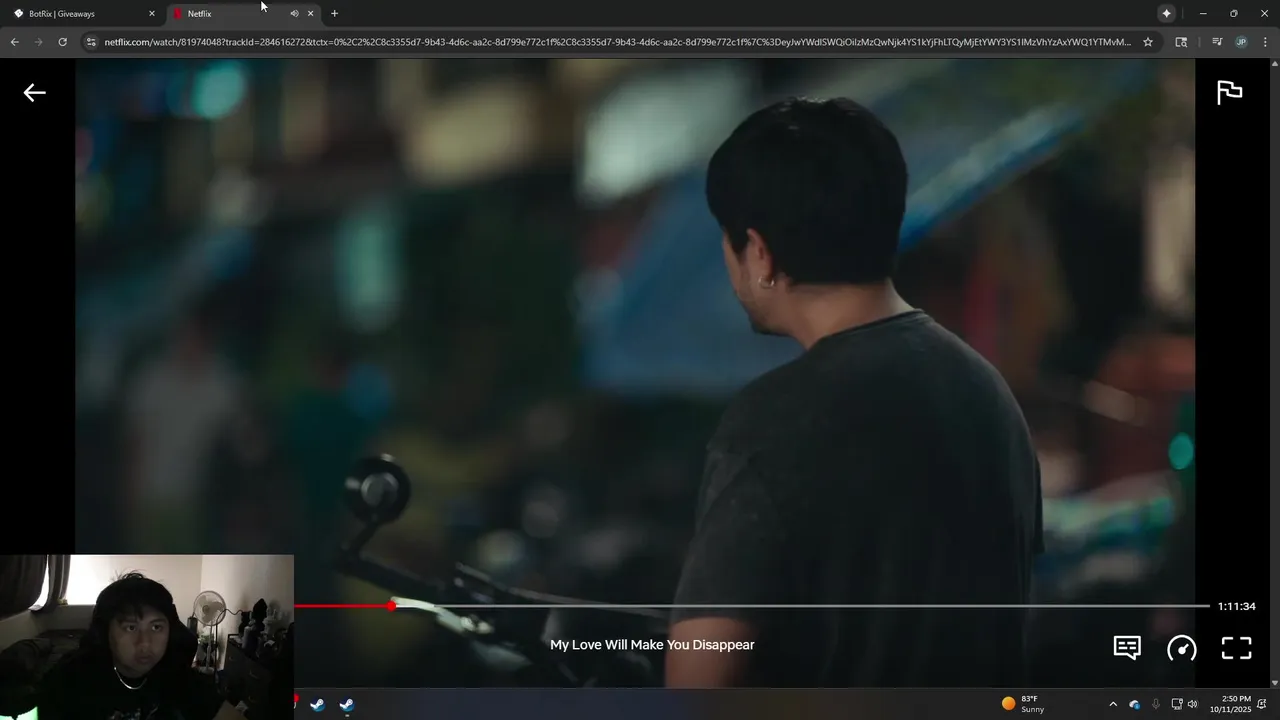Open the second Steam taskbar icon
Screen dimensions: 1280x720
coord(346,704)
